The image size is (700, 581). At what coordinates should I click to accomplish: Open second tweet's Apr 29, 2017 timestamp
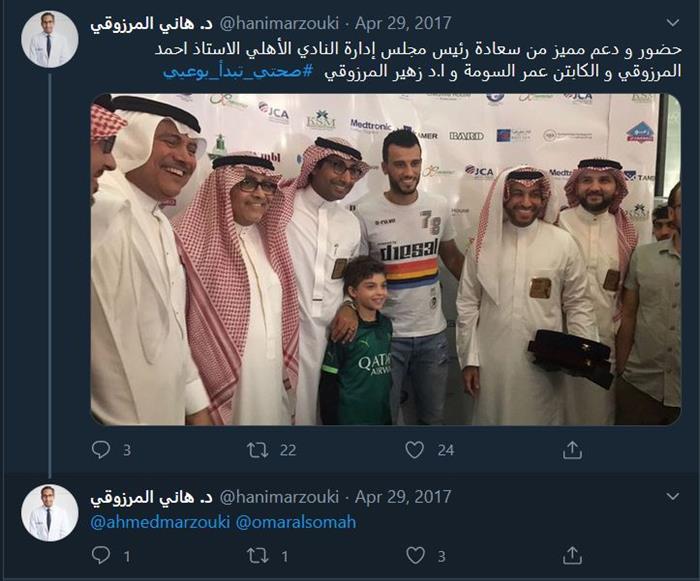point(403,497)
